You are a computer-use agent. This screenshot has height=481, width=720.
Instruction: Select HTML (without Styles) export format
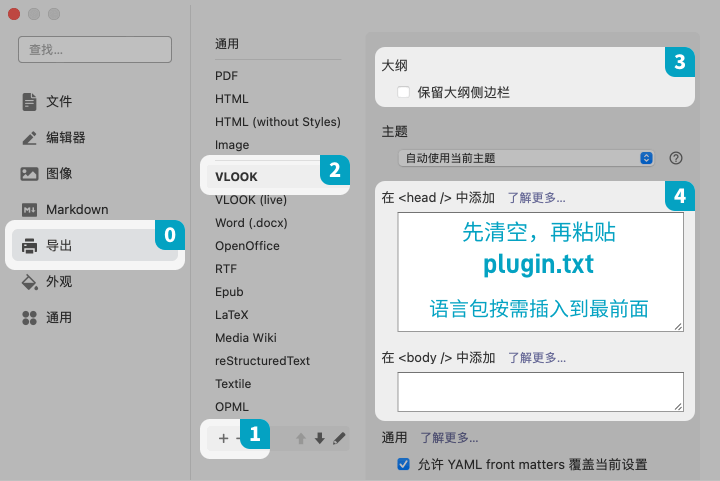pyautogui.click(x=278, y=122)
